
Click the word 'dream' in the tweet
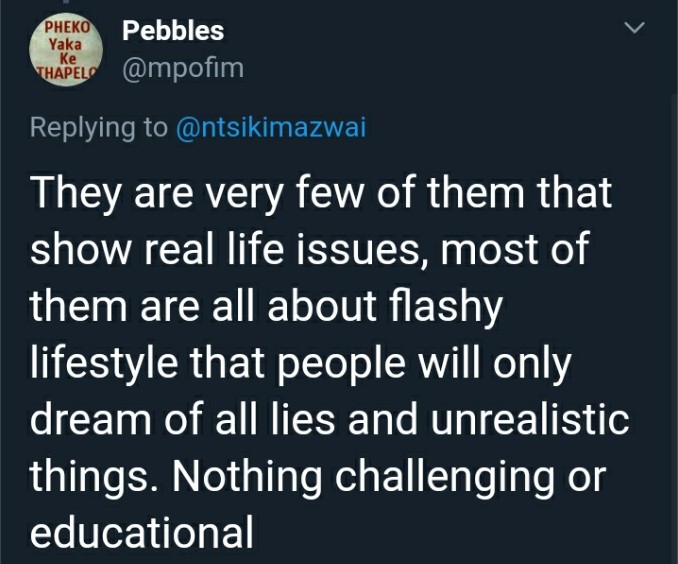(91, 419)
